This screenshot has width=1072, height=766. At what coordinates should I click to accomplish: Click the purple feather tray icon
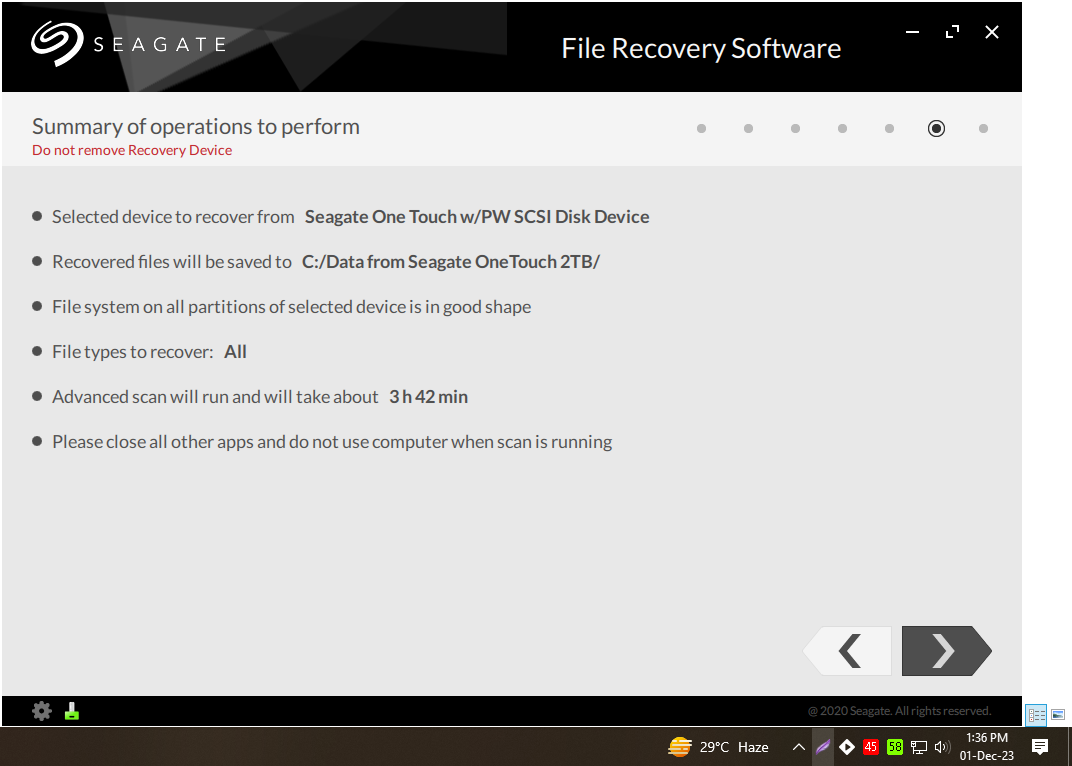(822, 747)
